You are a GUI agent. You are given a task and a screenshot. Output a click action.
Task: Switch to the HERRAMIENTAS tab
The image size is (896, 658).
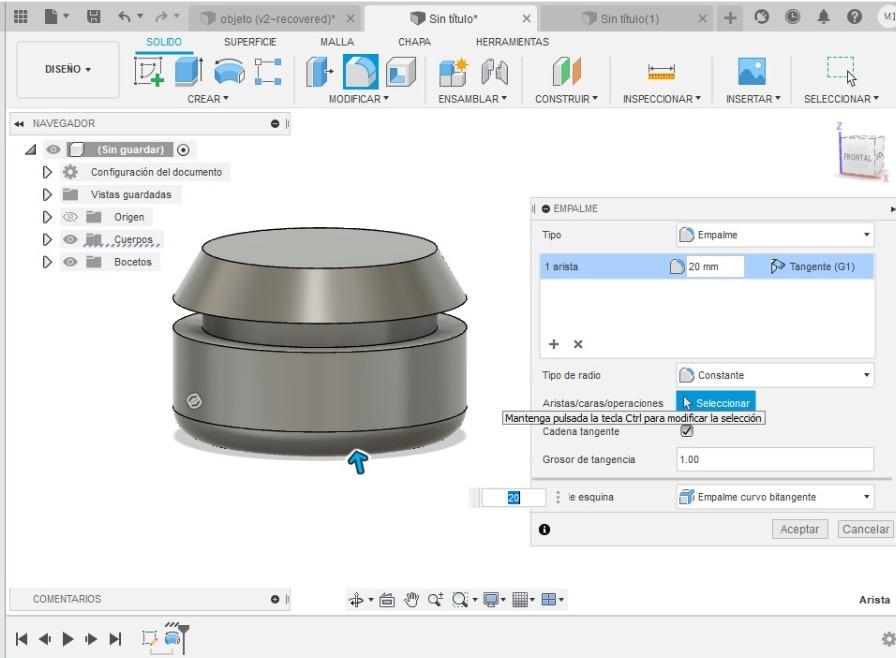(x=512, y=42)
